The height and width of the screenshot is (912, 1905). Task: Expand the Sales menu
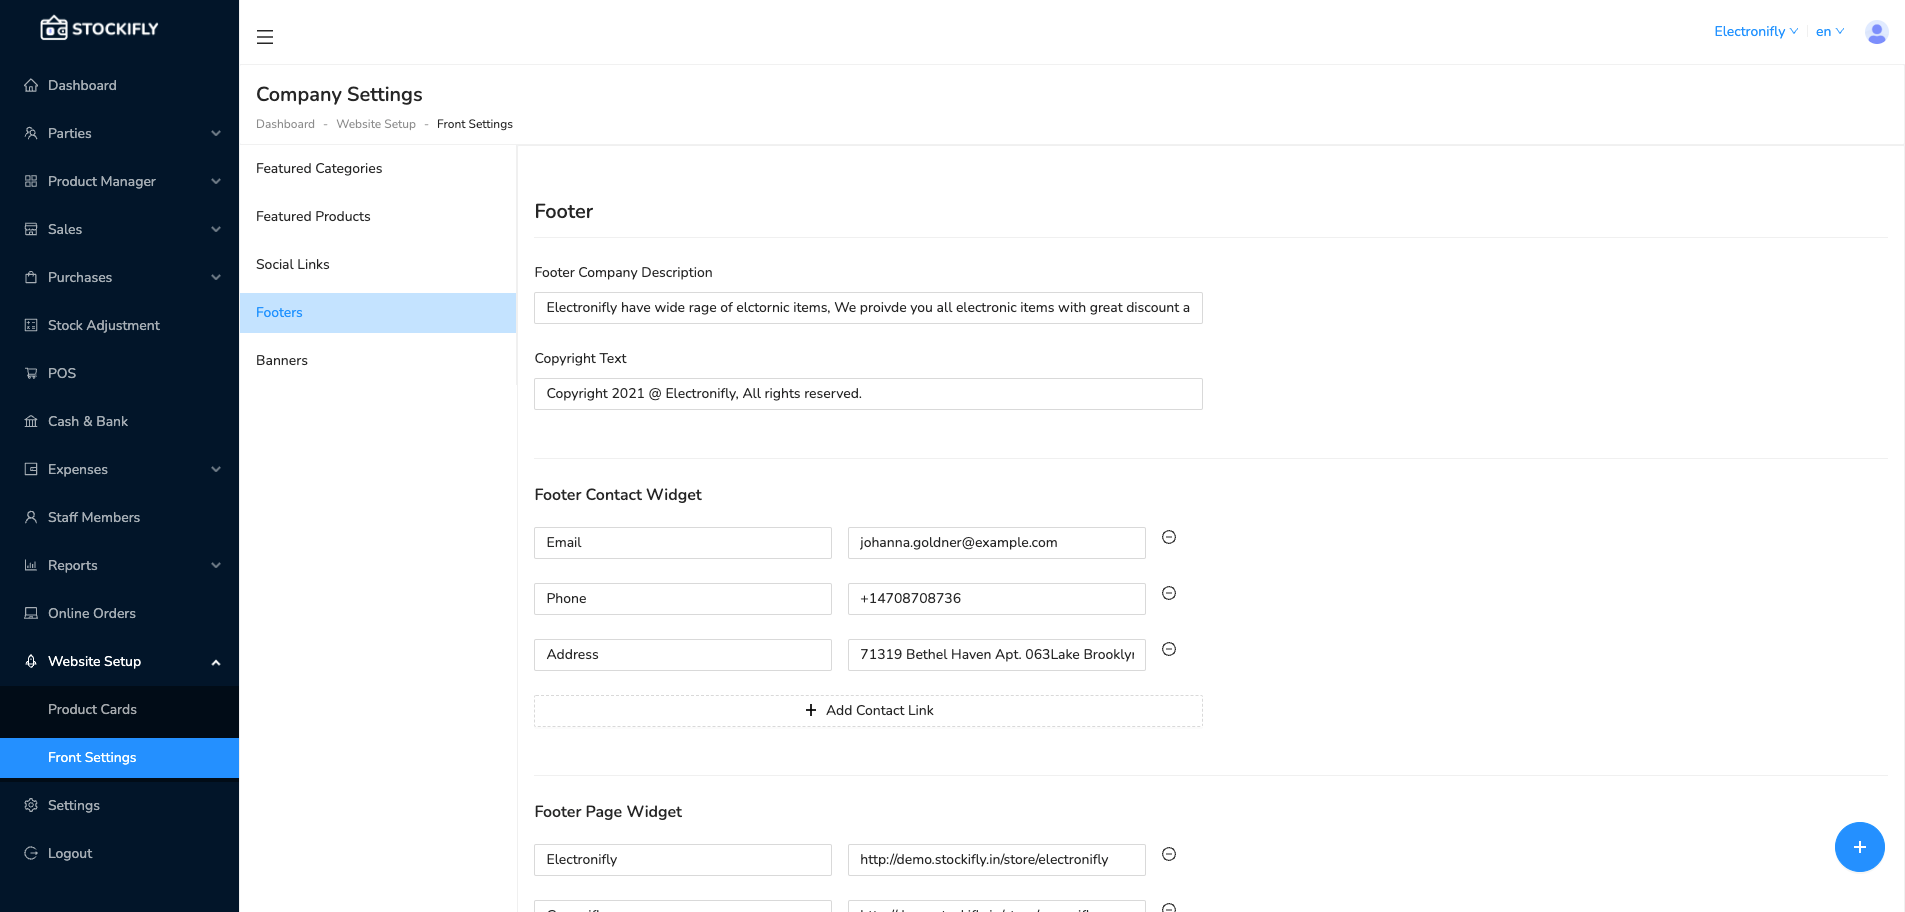click(65, 229)
